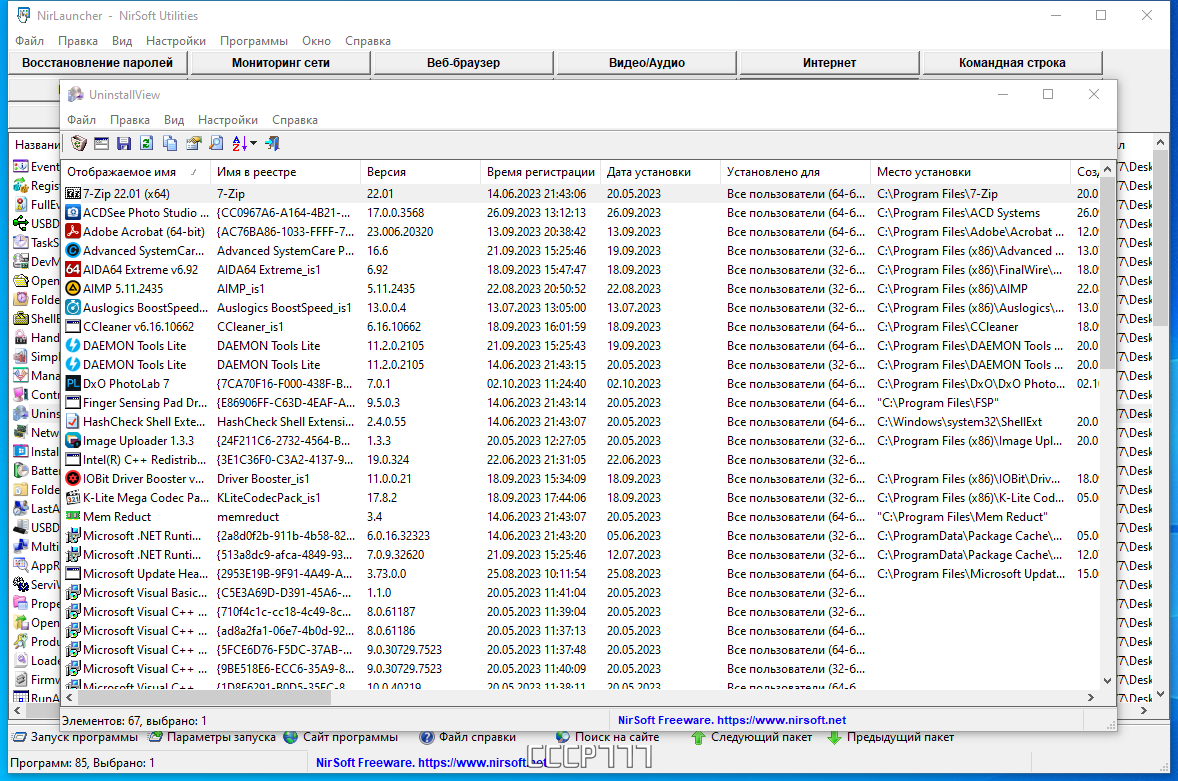Open the dropdown arrow next to A-Z sort
The image size is (1178, 781).
(253, 143)
